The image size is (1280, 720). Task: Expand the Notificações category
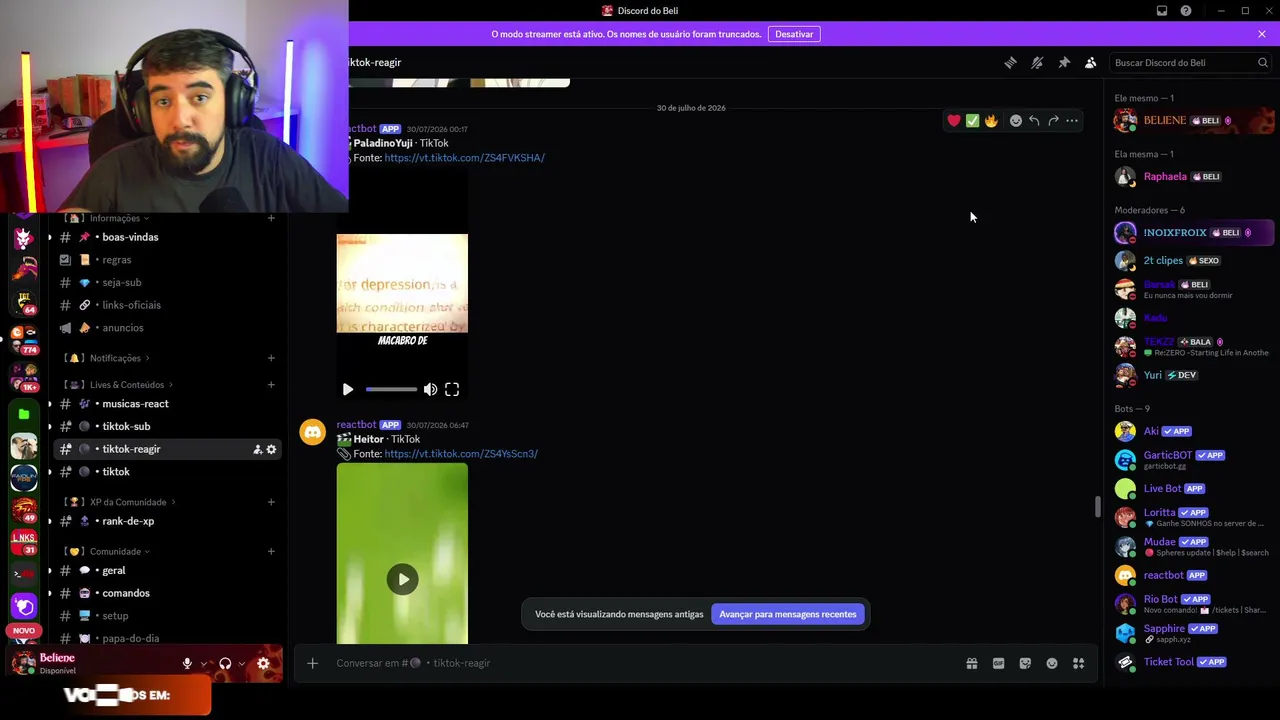(107, 358)
